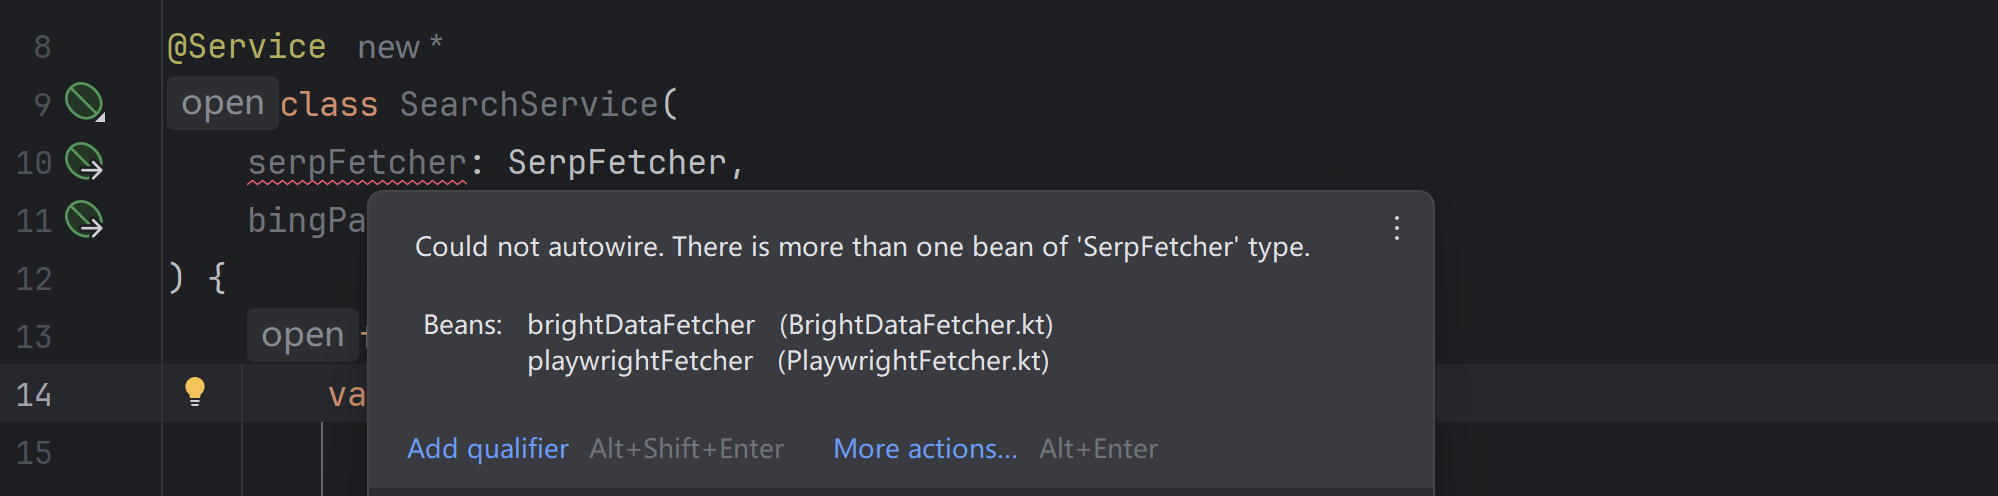
Task: Click the @Service annotation
Action: tap(247, 46)
